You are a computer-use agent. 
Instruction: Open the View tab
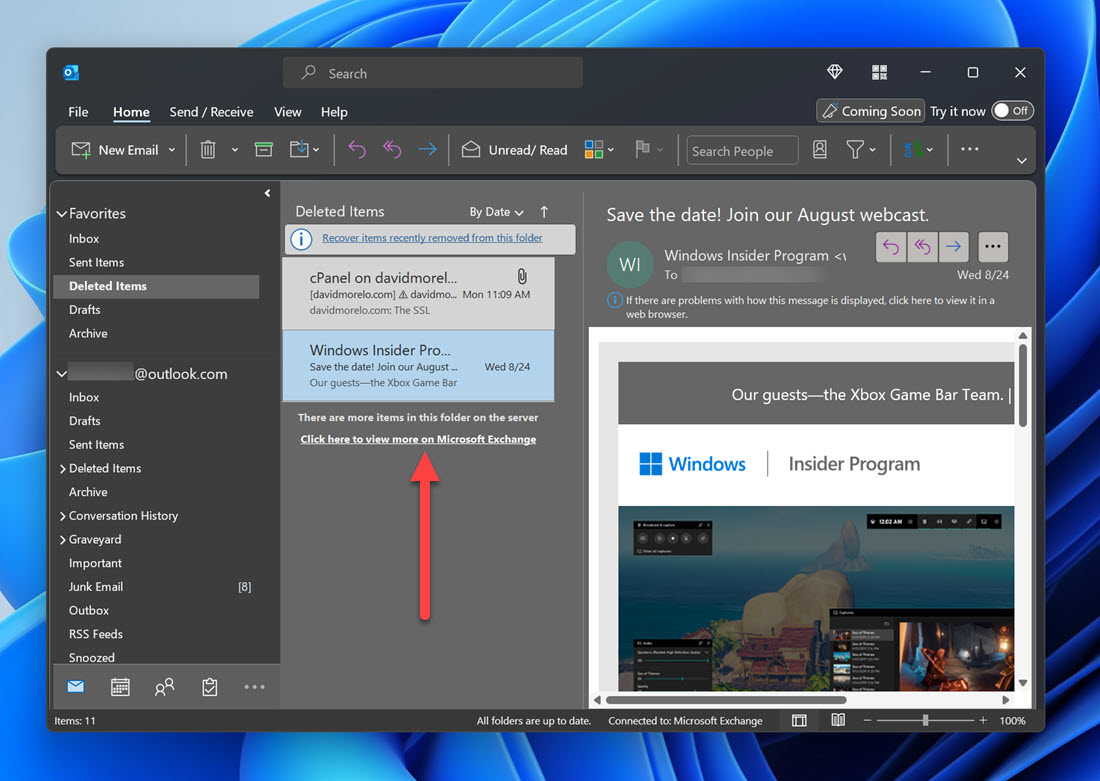pos(288,112)
